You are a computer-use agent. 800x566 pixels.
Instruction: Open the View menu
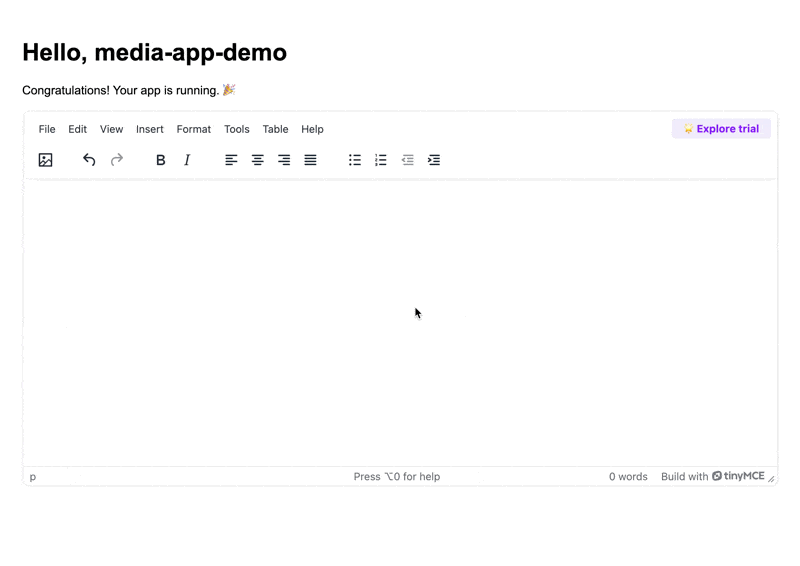(x=111, y=129)
